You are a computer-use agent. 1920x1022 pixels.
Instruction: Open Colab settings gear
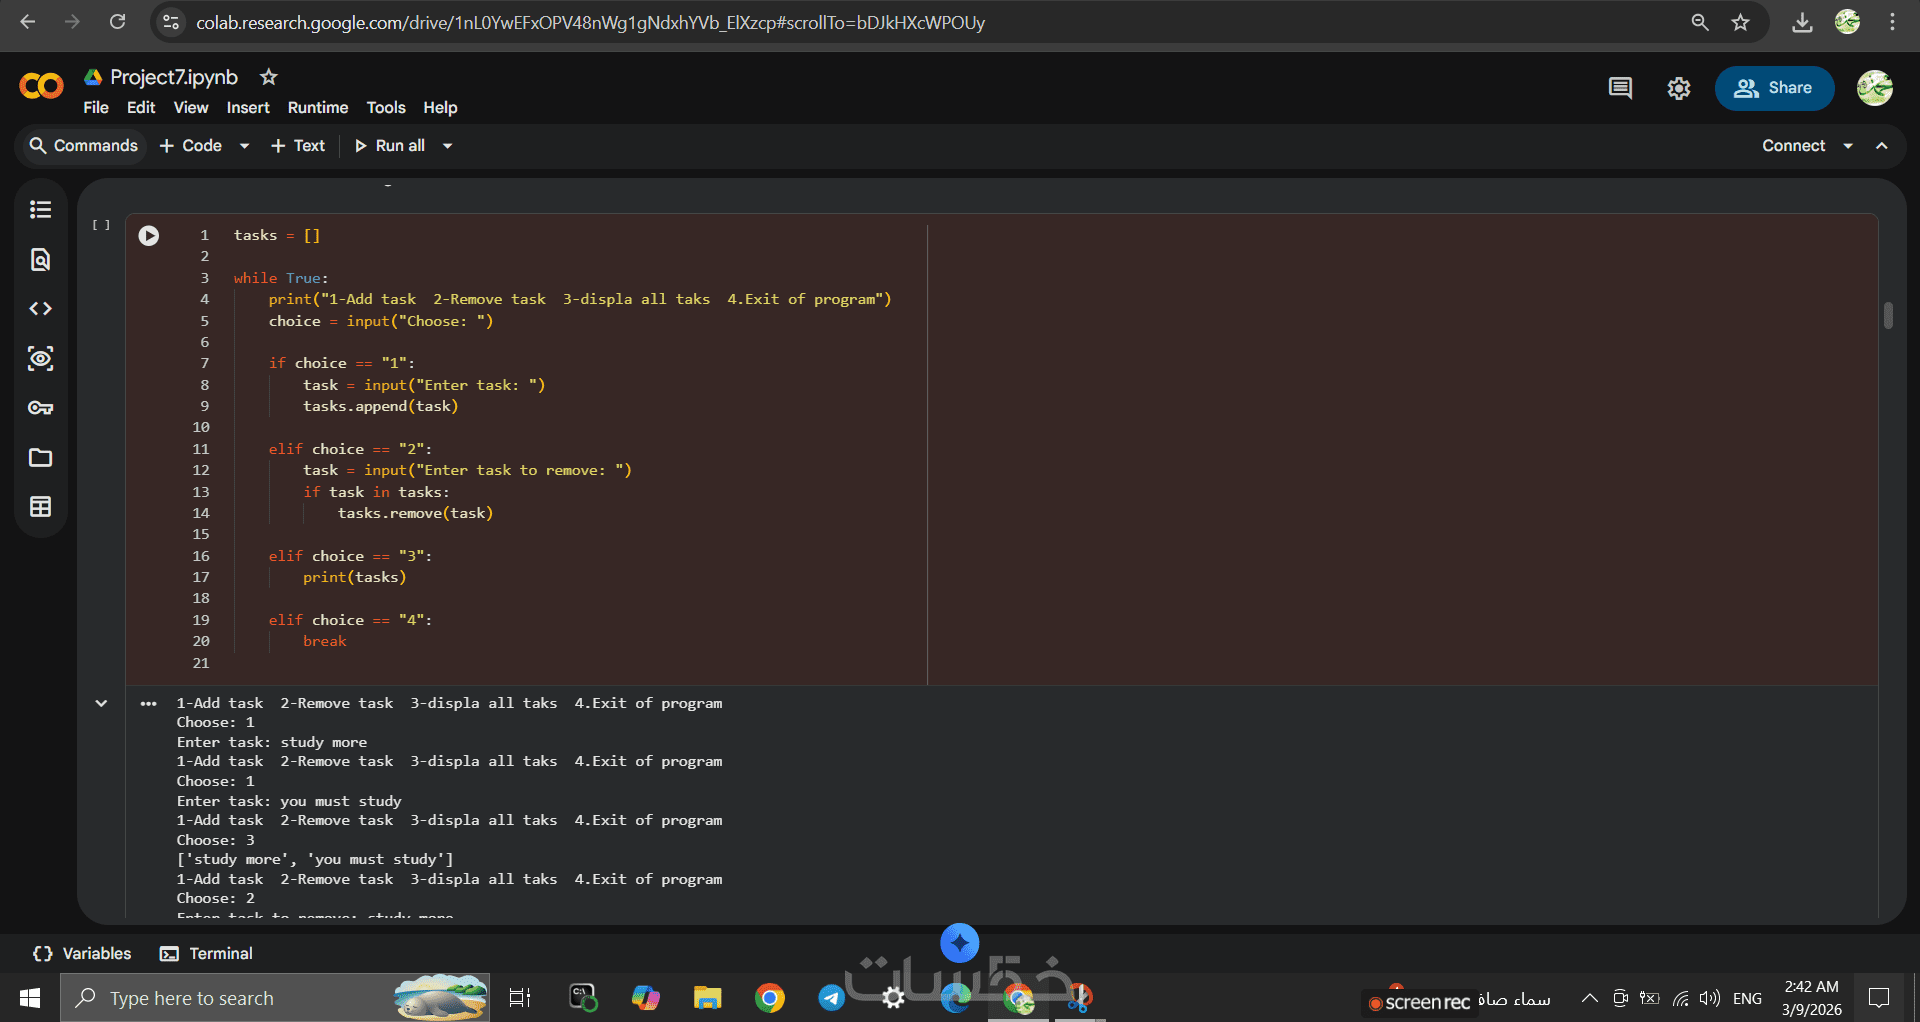(x=1679, y=88)
